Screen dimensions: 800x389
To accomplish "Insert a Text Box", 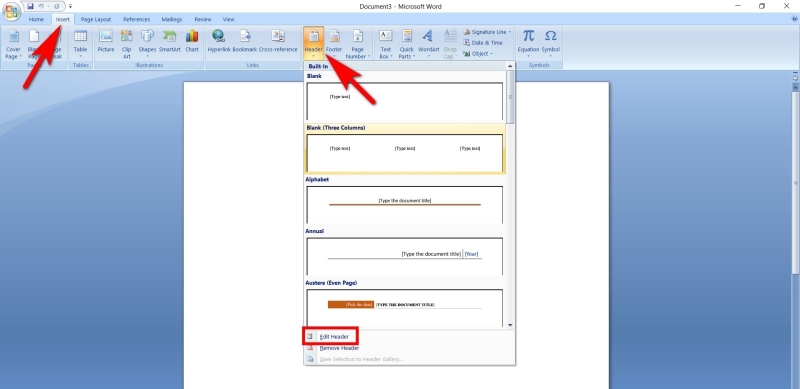I will [x=386, y=44].
